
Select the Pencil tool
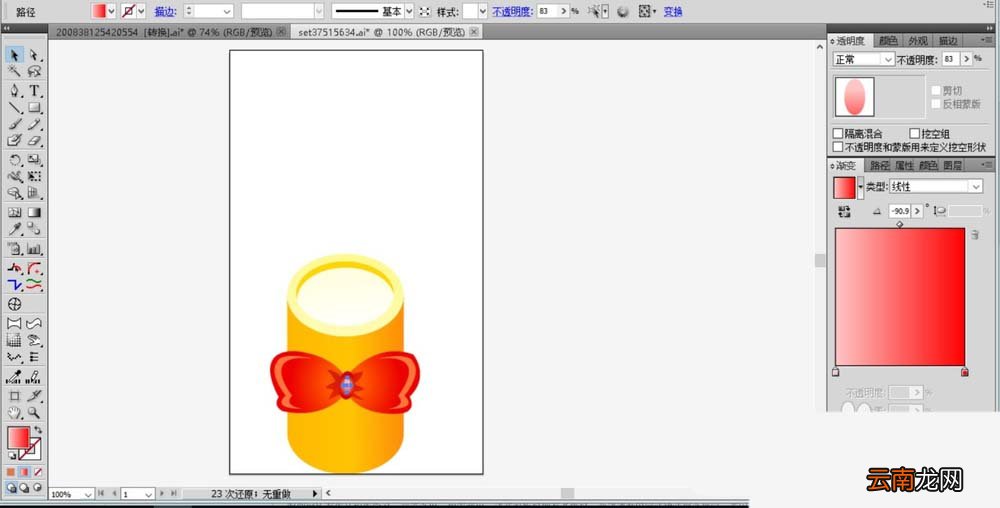coord(34,124)
